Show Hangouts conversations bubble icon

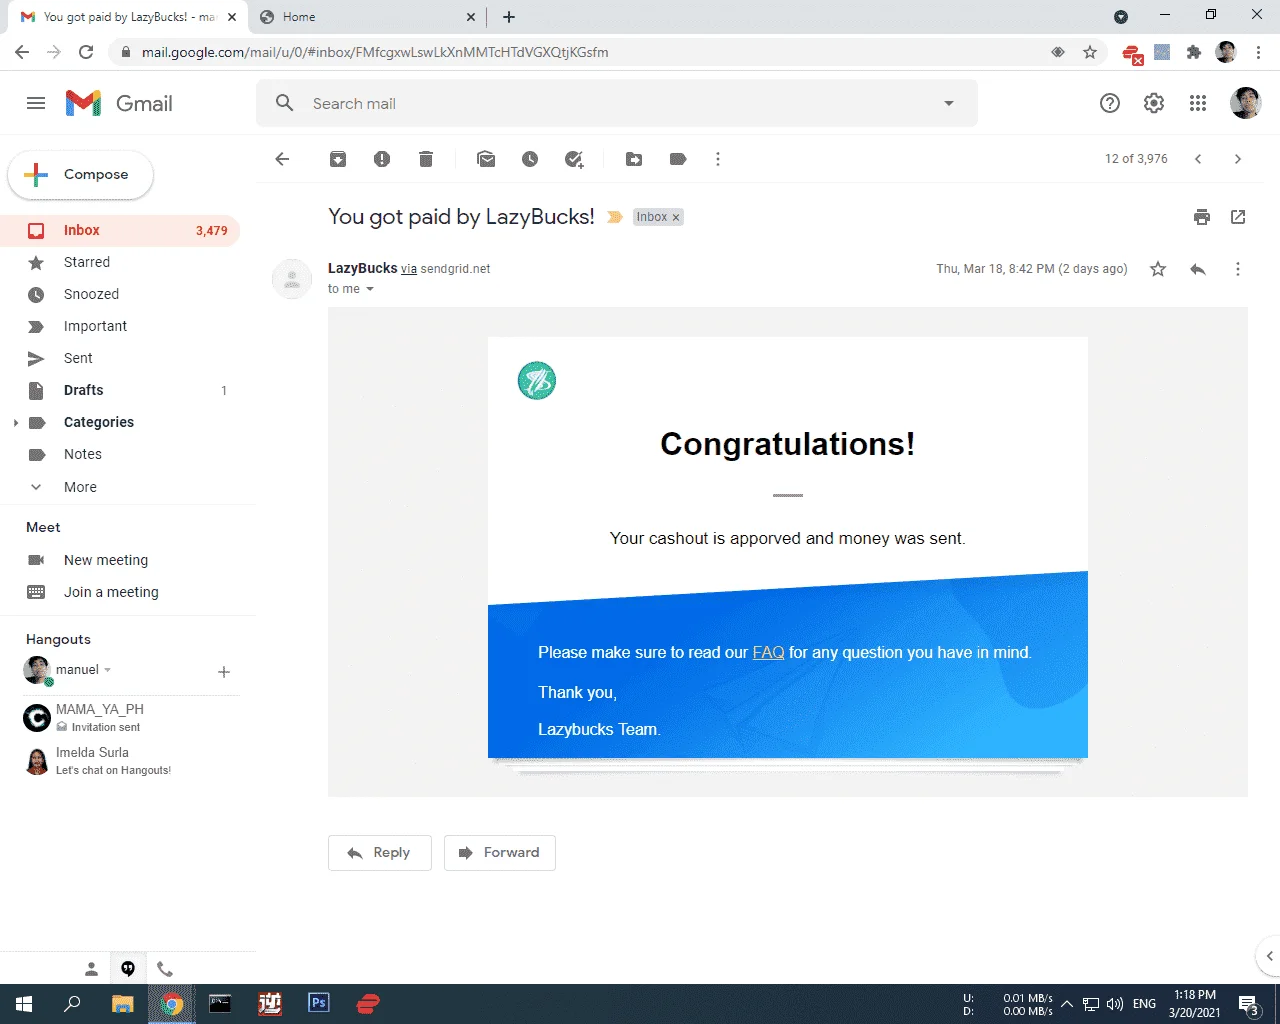[128, 969]
